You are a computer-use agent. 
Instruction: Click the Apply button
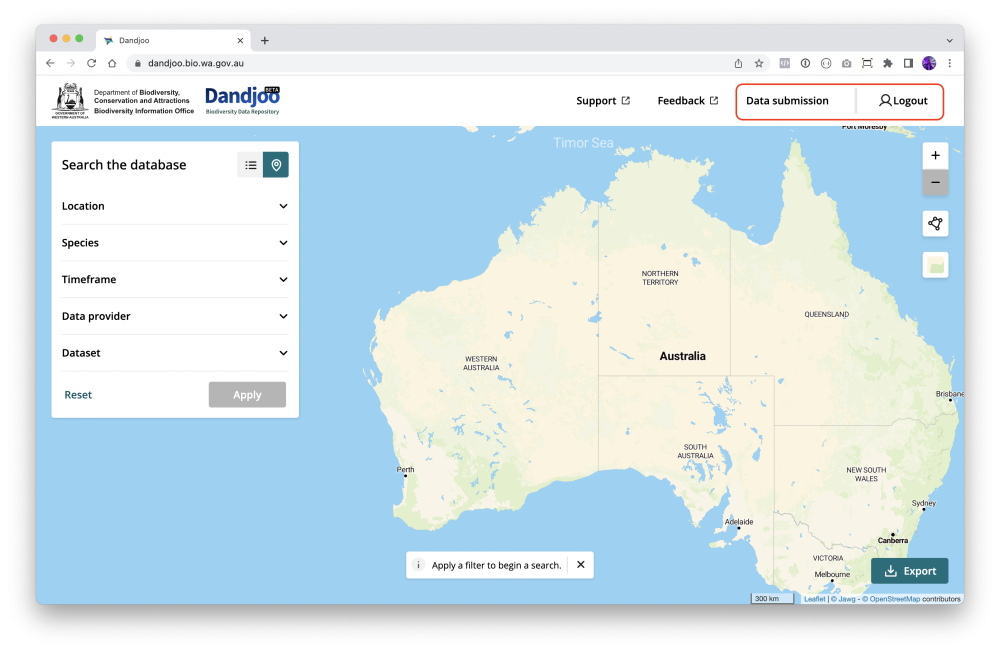(x=247, y=395)
